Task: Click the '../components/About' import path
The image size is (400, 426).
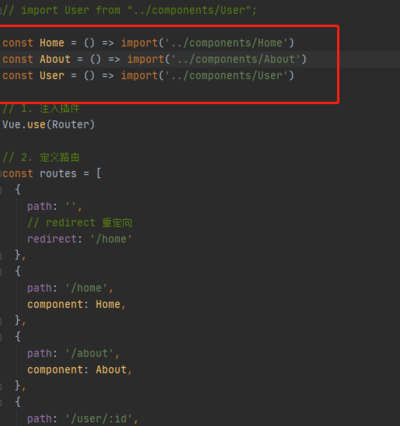Action: pyautogui.click(x=235, y=59)
